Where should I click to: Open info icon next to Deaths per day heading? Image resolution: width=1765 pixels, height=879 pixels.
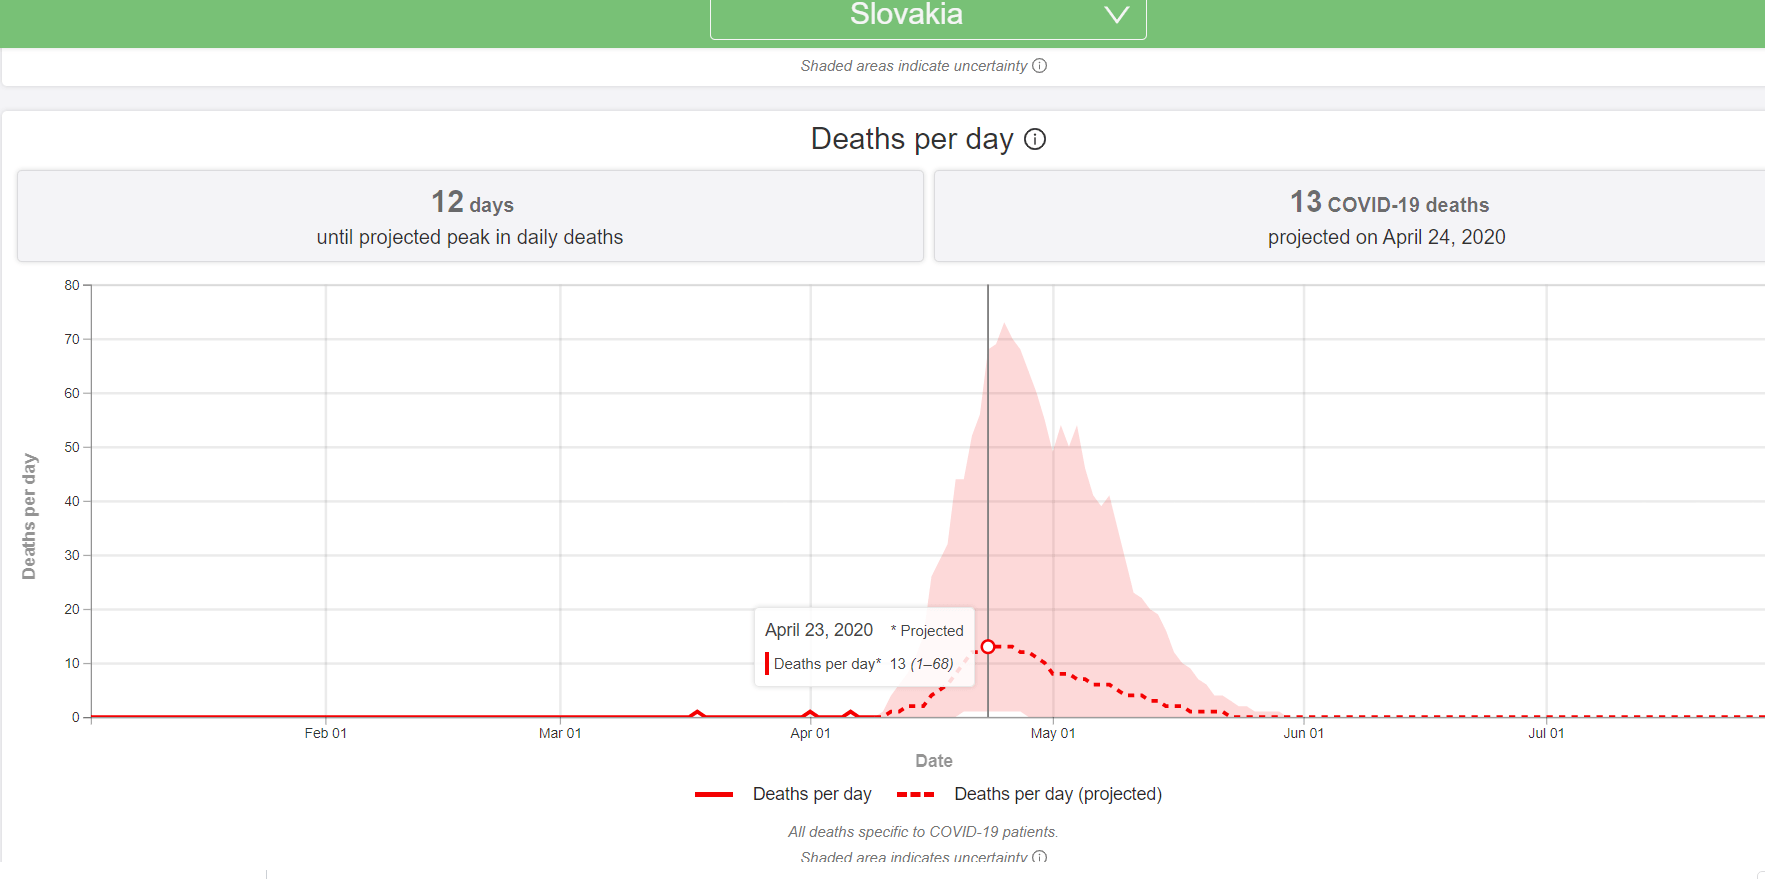(1035, 139)
